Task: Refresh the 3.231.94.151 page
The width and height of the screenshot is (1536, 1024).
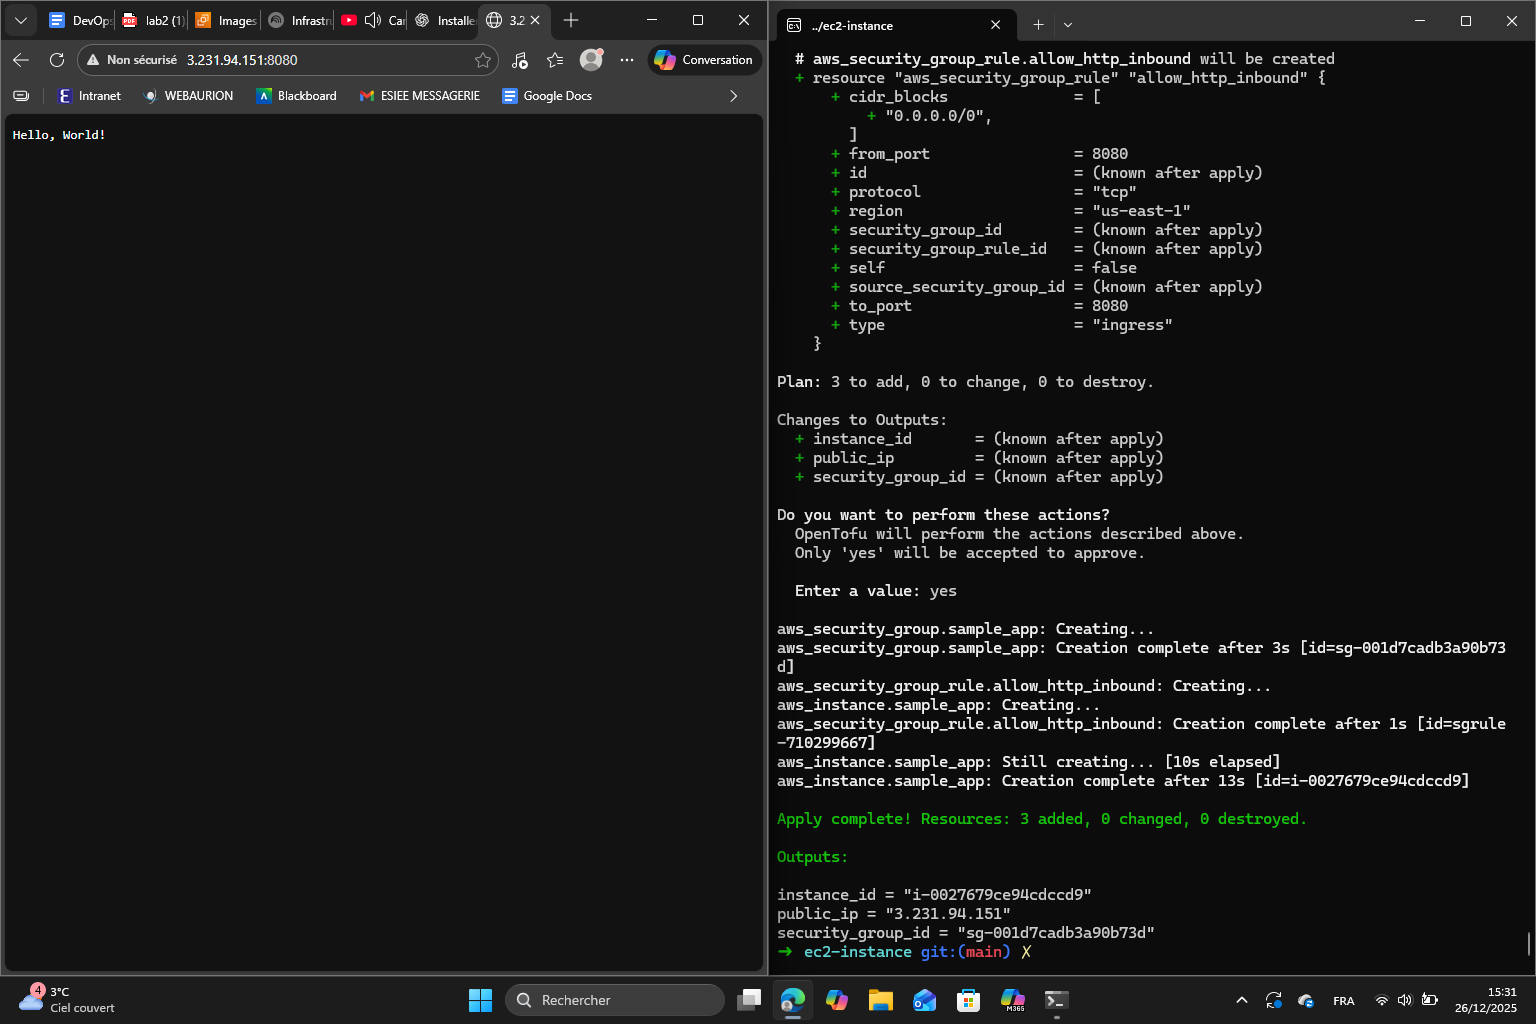Action: click(x=57, y=59)
